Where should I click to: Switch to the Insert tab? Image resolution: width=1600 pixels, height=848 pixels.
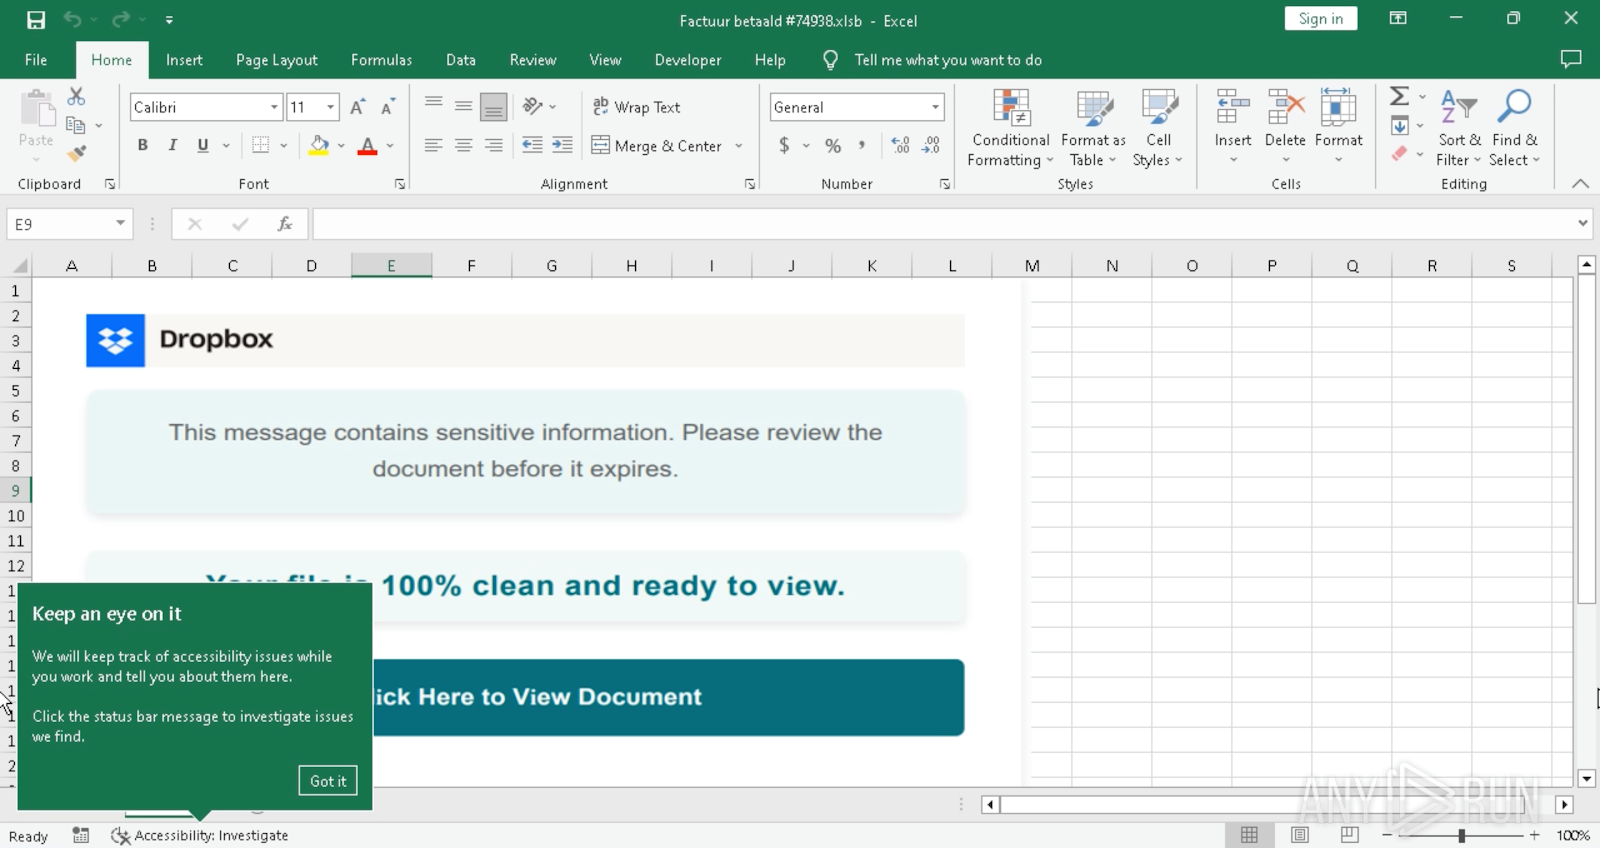click(184, 60)
